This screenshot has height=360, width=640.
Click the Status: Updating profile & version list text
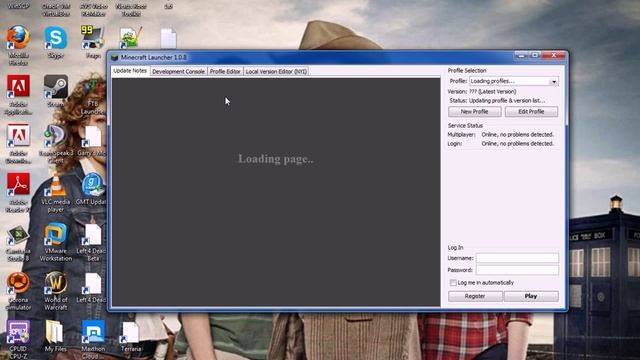click(x=497, y=100)
